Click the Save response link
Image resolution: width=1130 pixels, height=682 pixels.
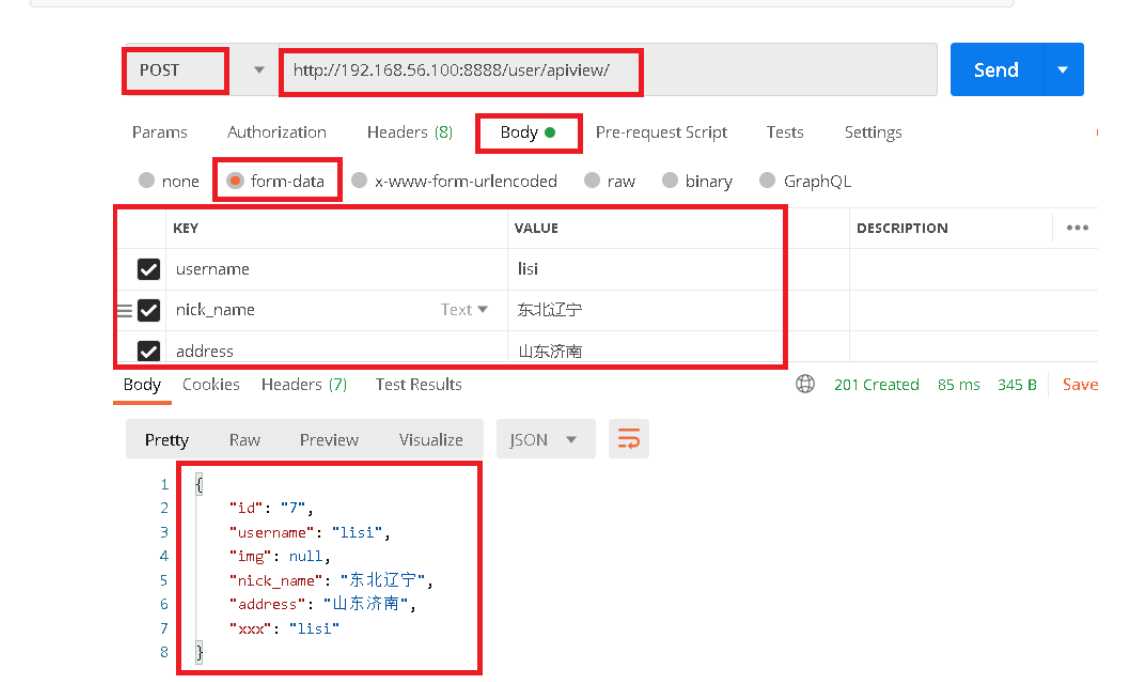pyautogui.click(x=1080, y=384)
